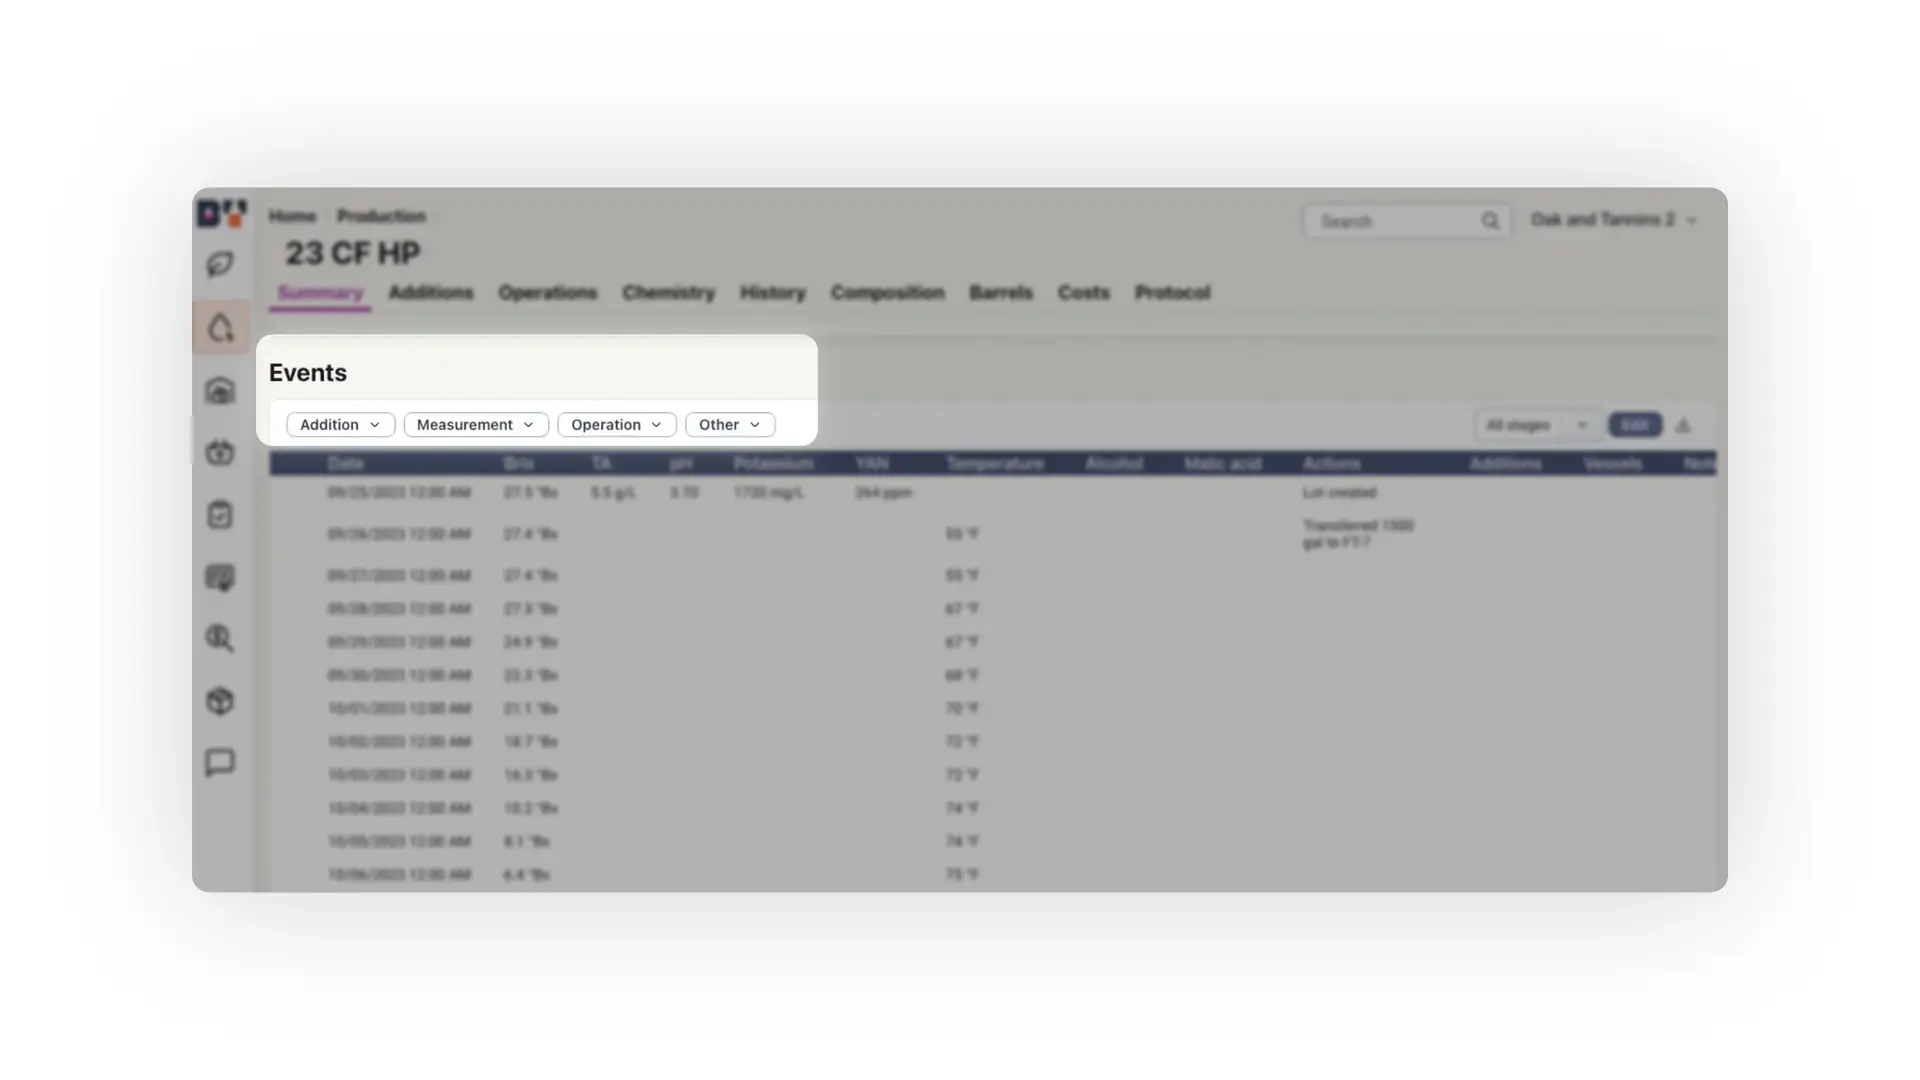Image resolution: width=1920 pixels, height=1080 pixels.
Task: Switch to the Barrels tab
Action: 1001,293
